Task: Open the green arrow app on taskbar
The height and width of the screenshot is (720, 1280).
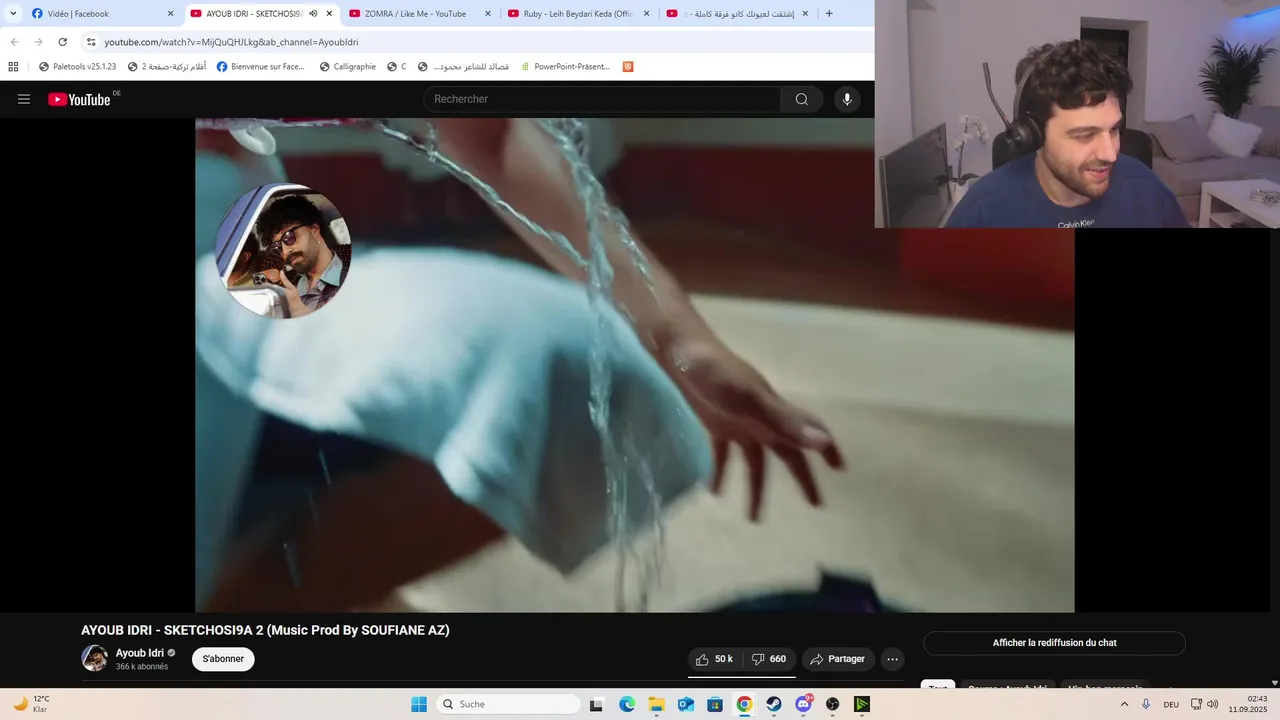Action: 862,704
